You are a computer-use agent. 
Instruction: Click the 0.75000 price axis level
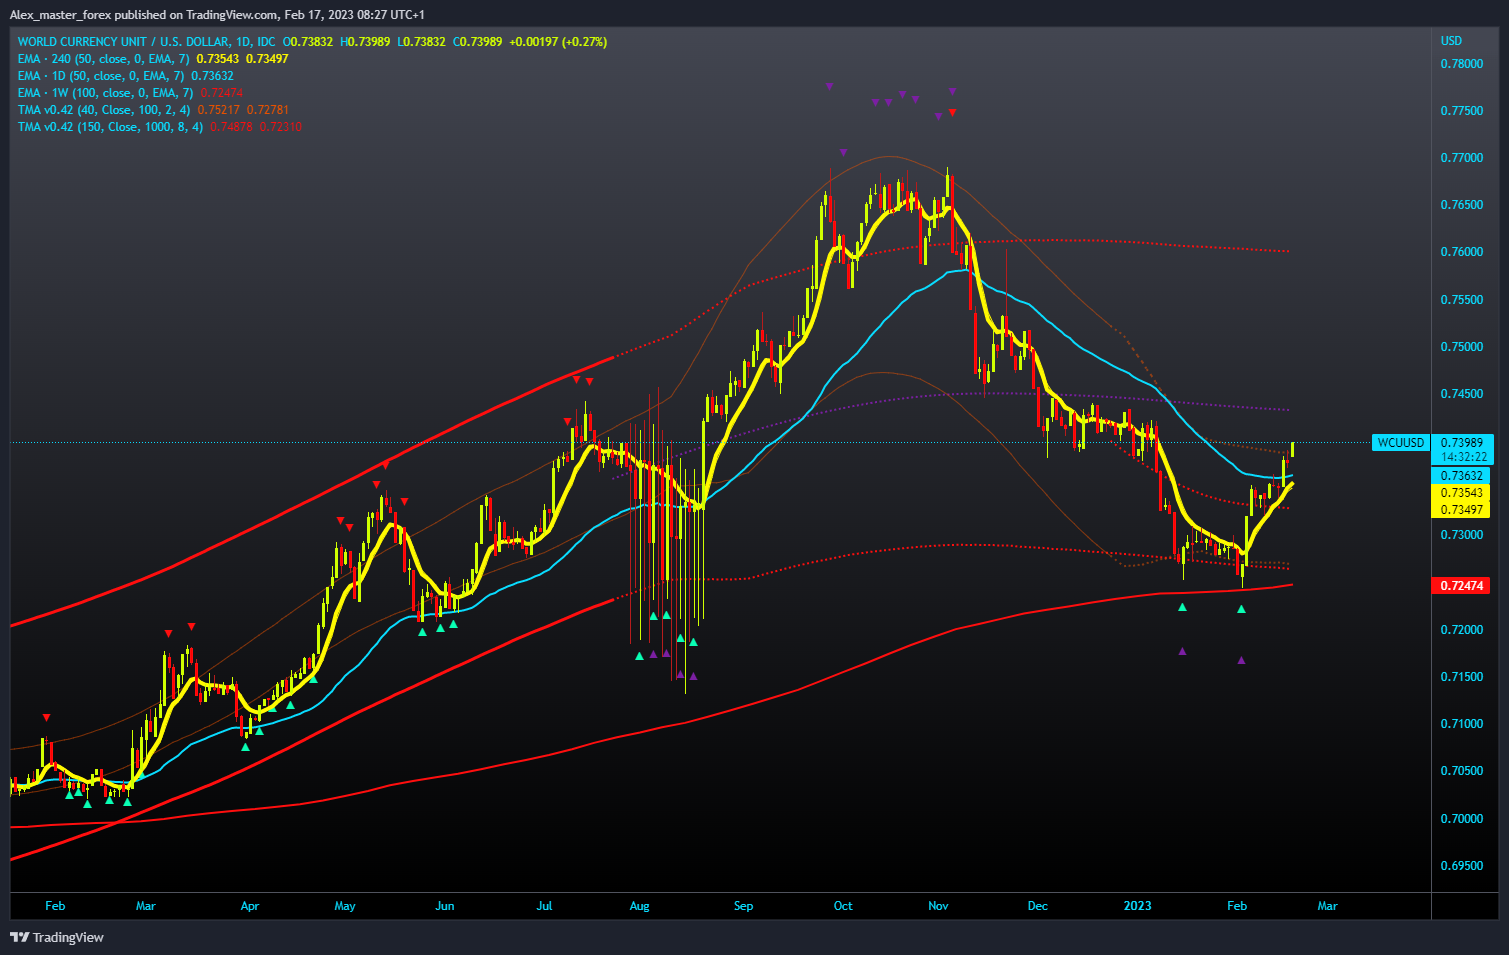1462,347
